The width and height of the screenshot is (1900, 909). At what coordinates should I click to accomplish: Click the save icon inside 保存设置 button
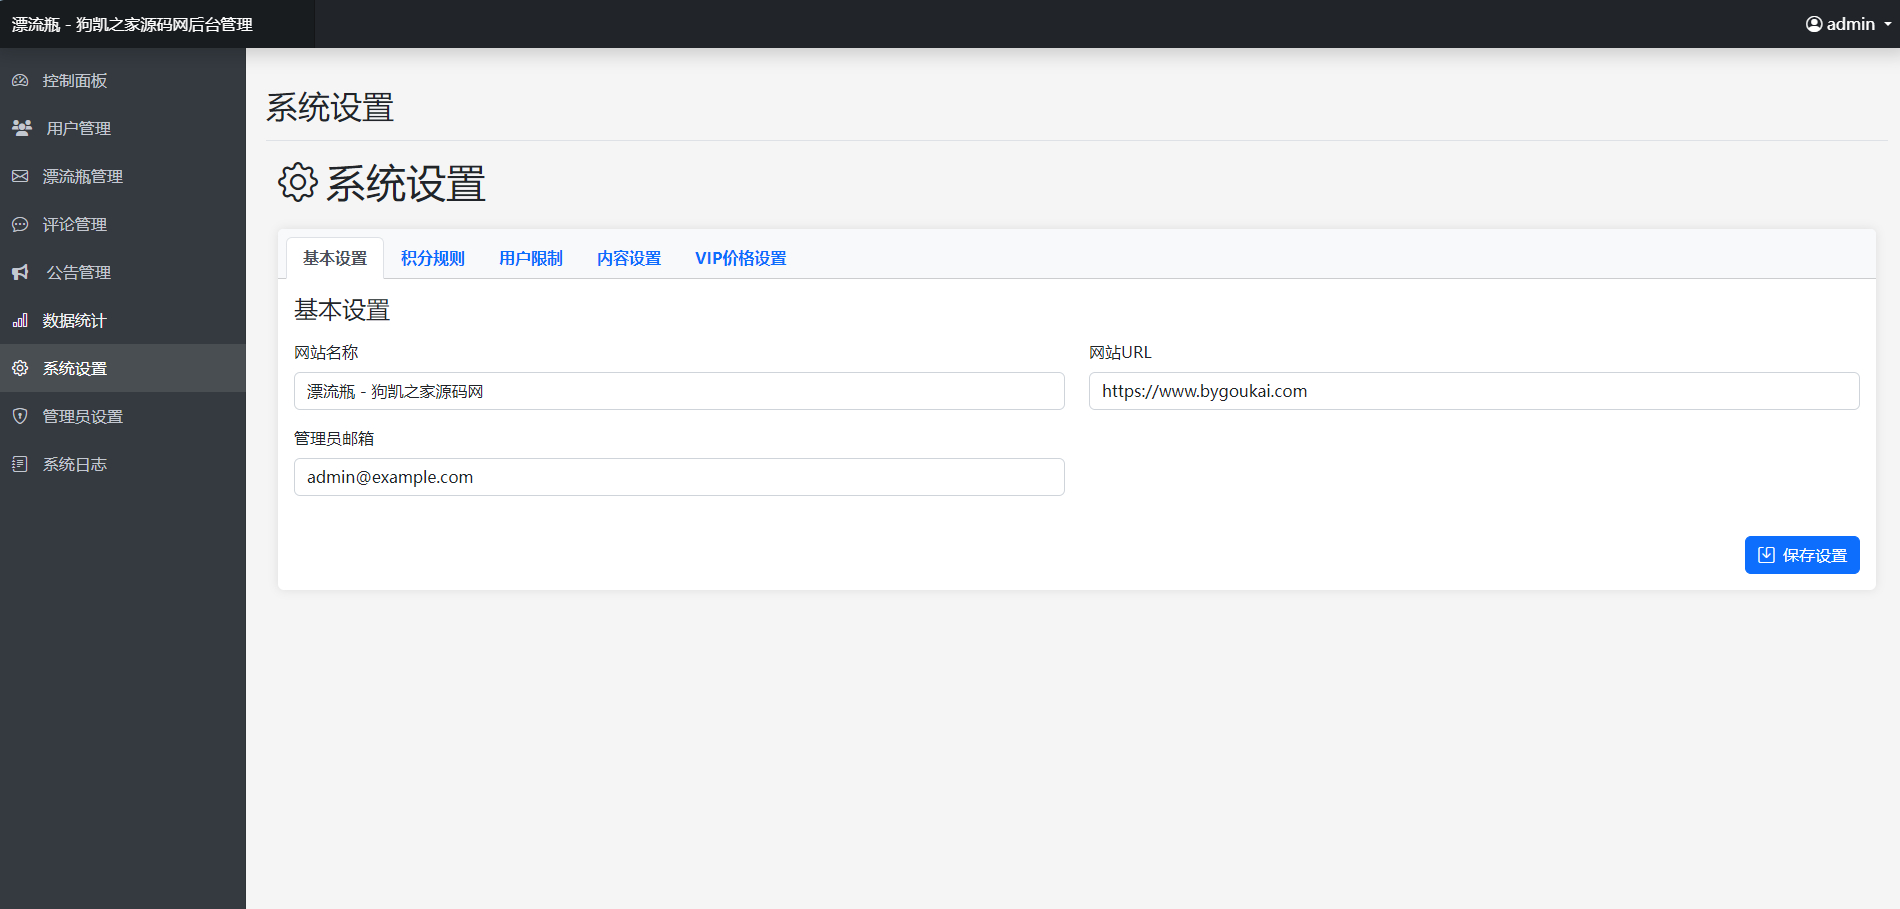point(1767,555)
